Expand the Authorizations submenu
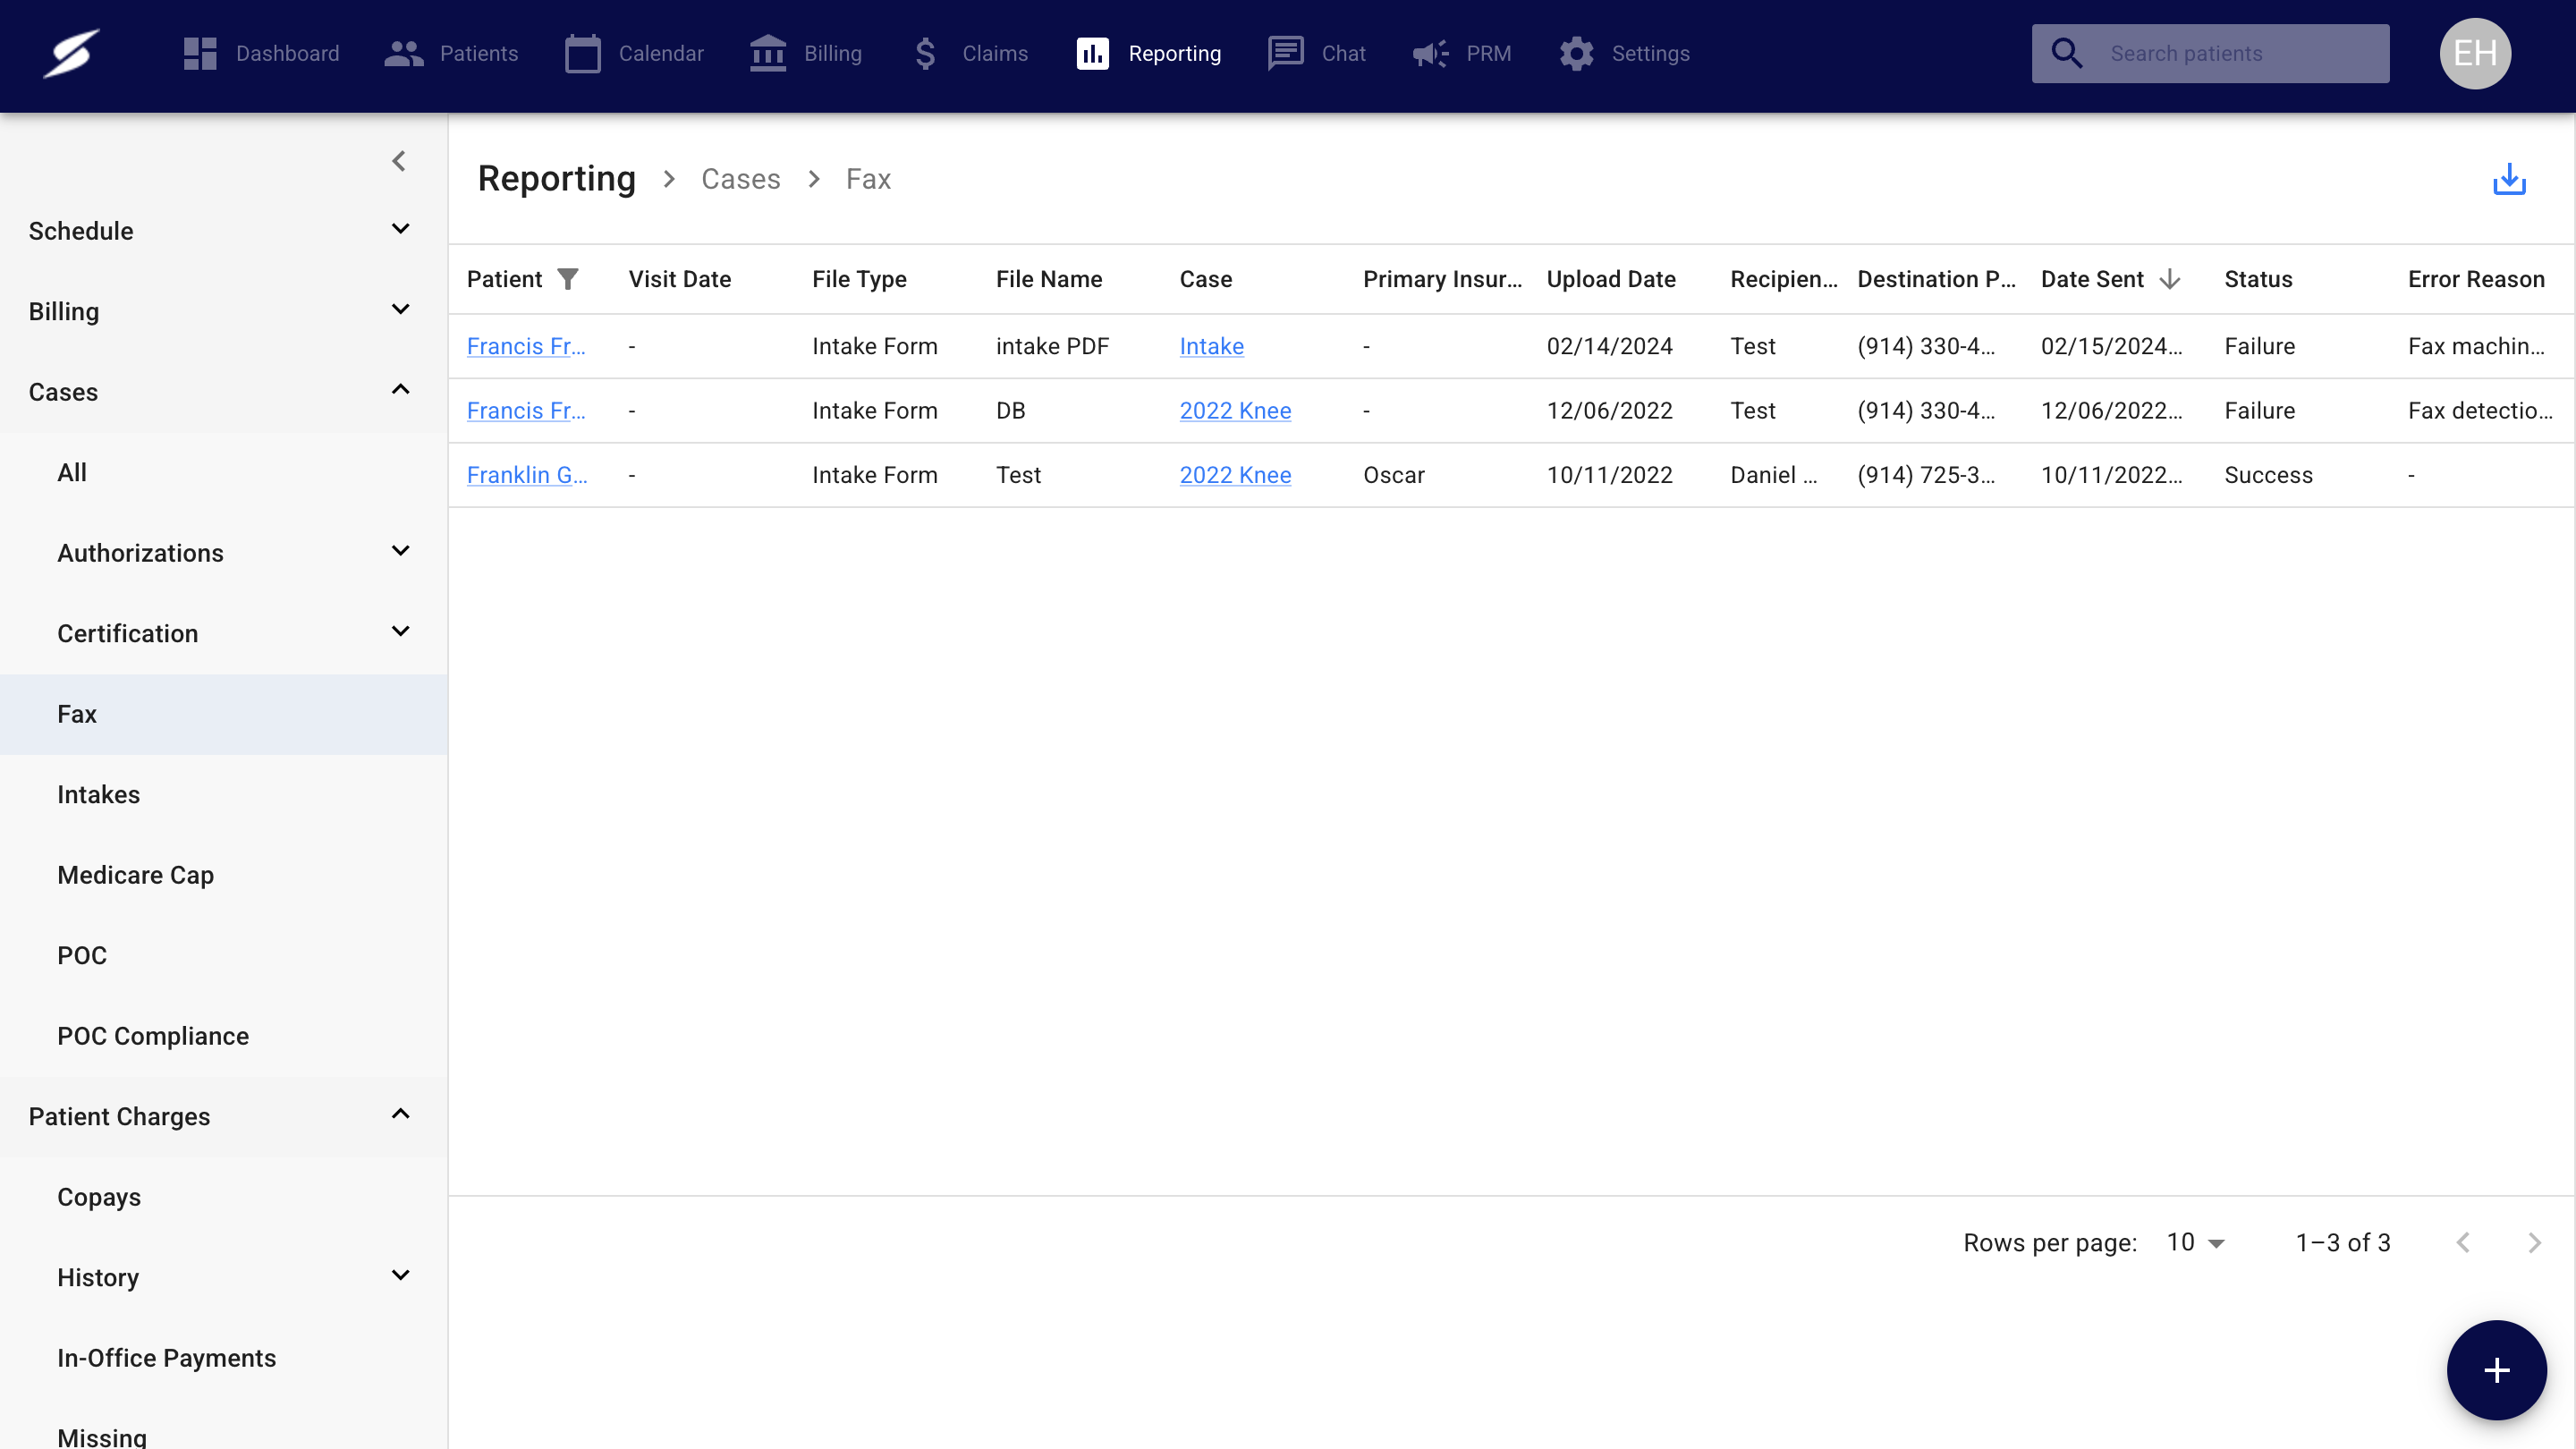2576x1449 pixels. [400, 552]
